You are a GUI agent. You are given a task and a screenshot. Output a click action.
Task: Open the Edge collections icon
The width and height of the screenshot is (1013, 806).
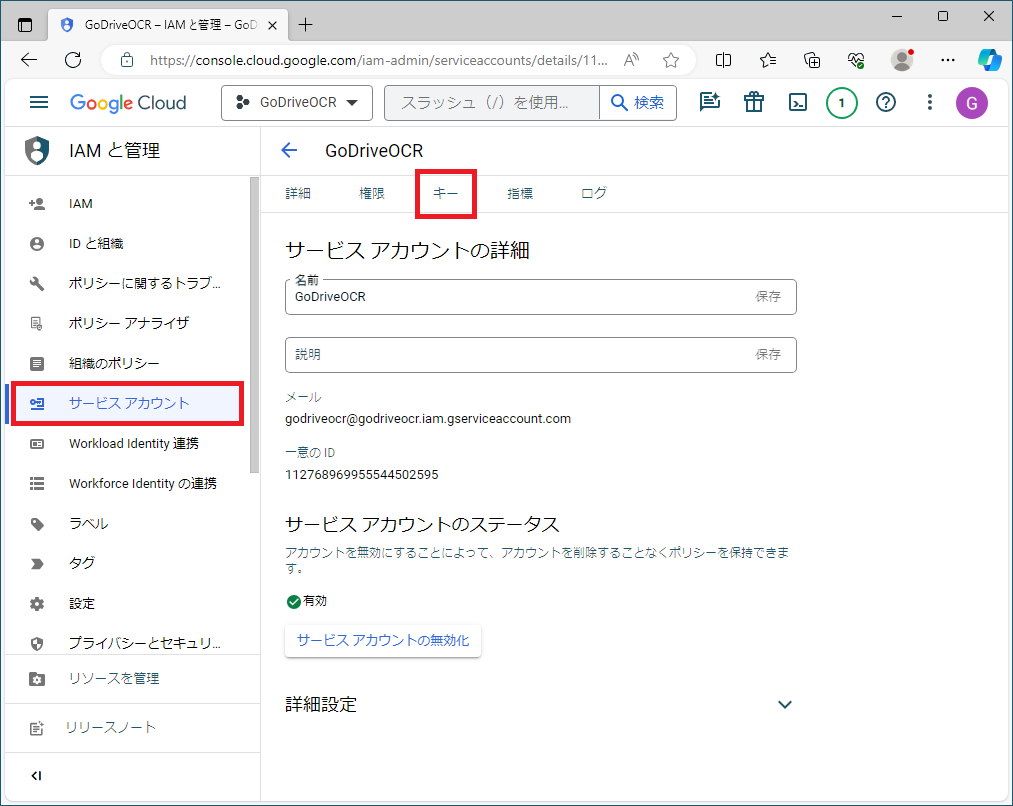(812, 60)
